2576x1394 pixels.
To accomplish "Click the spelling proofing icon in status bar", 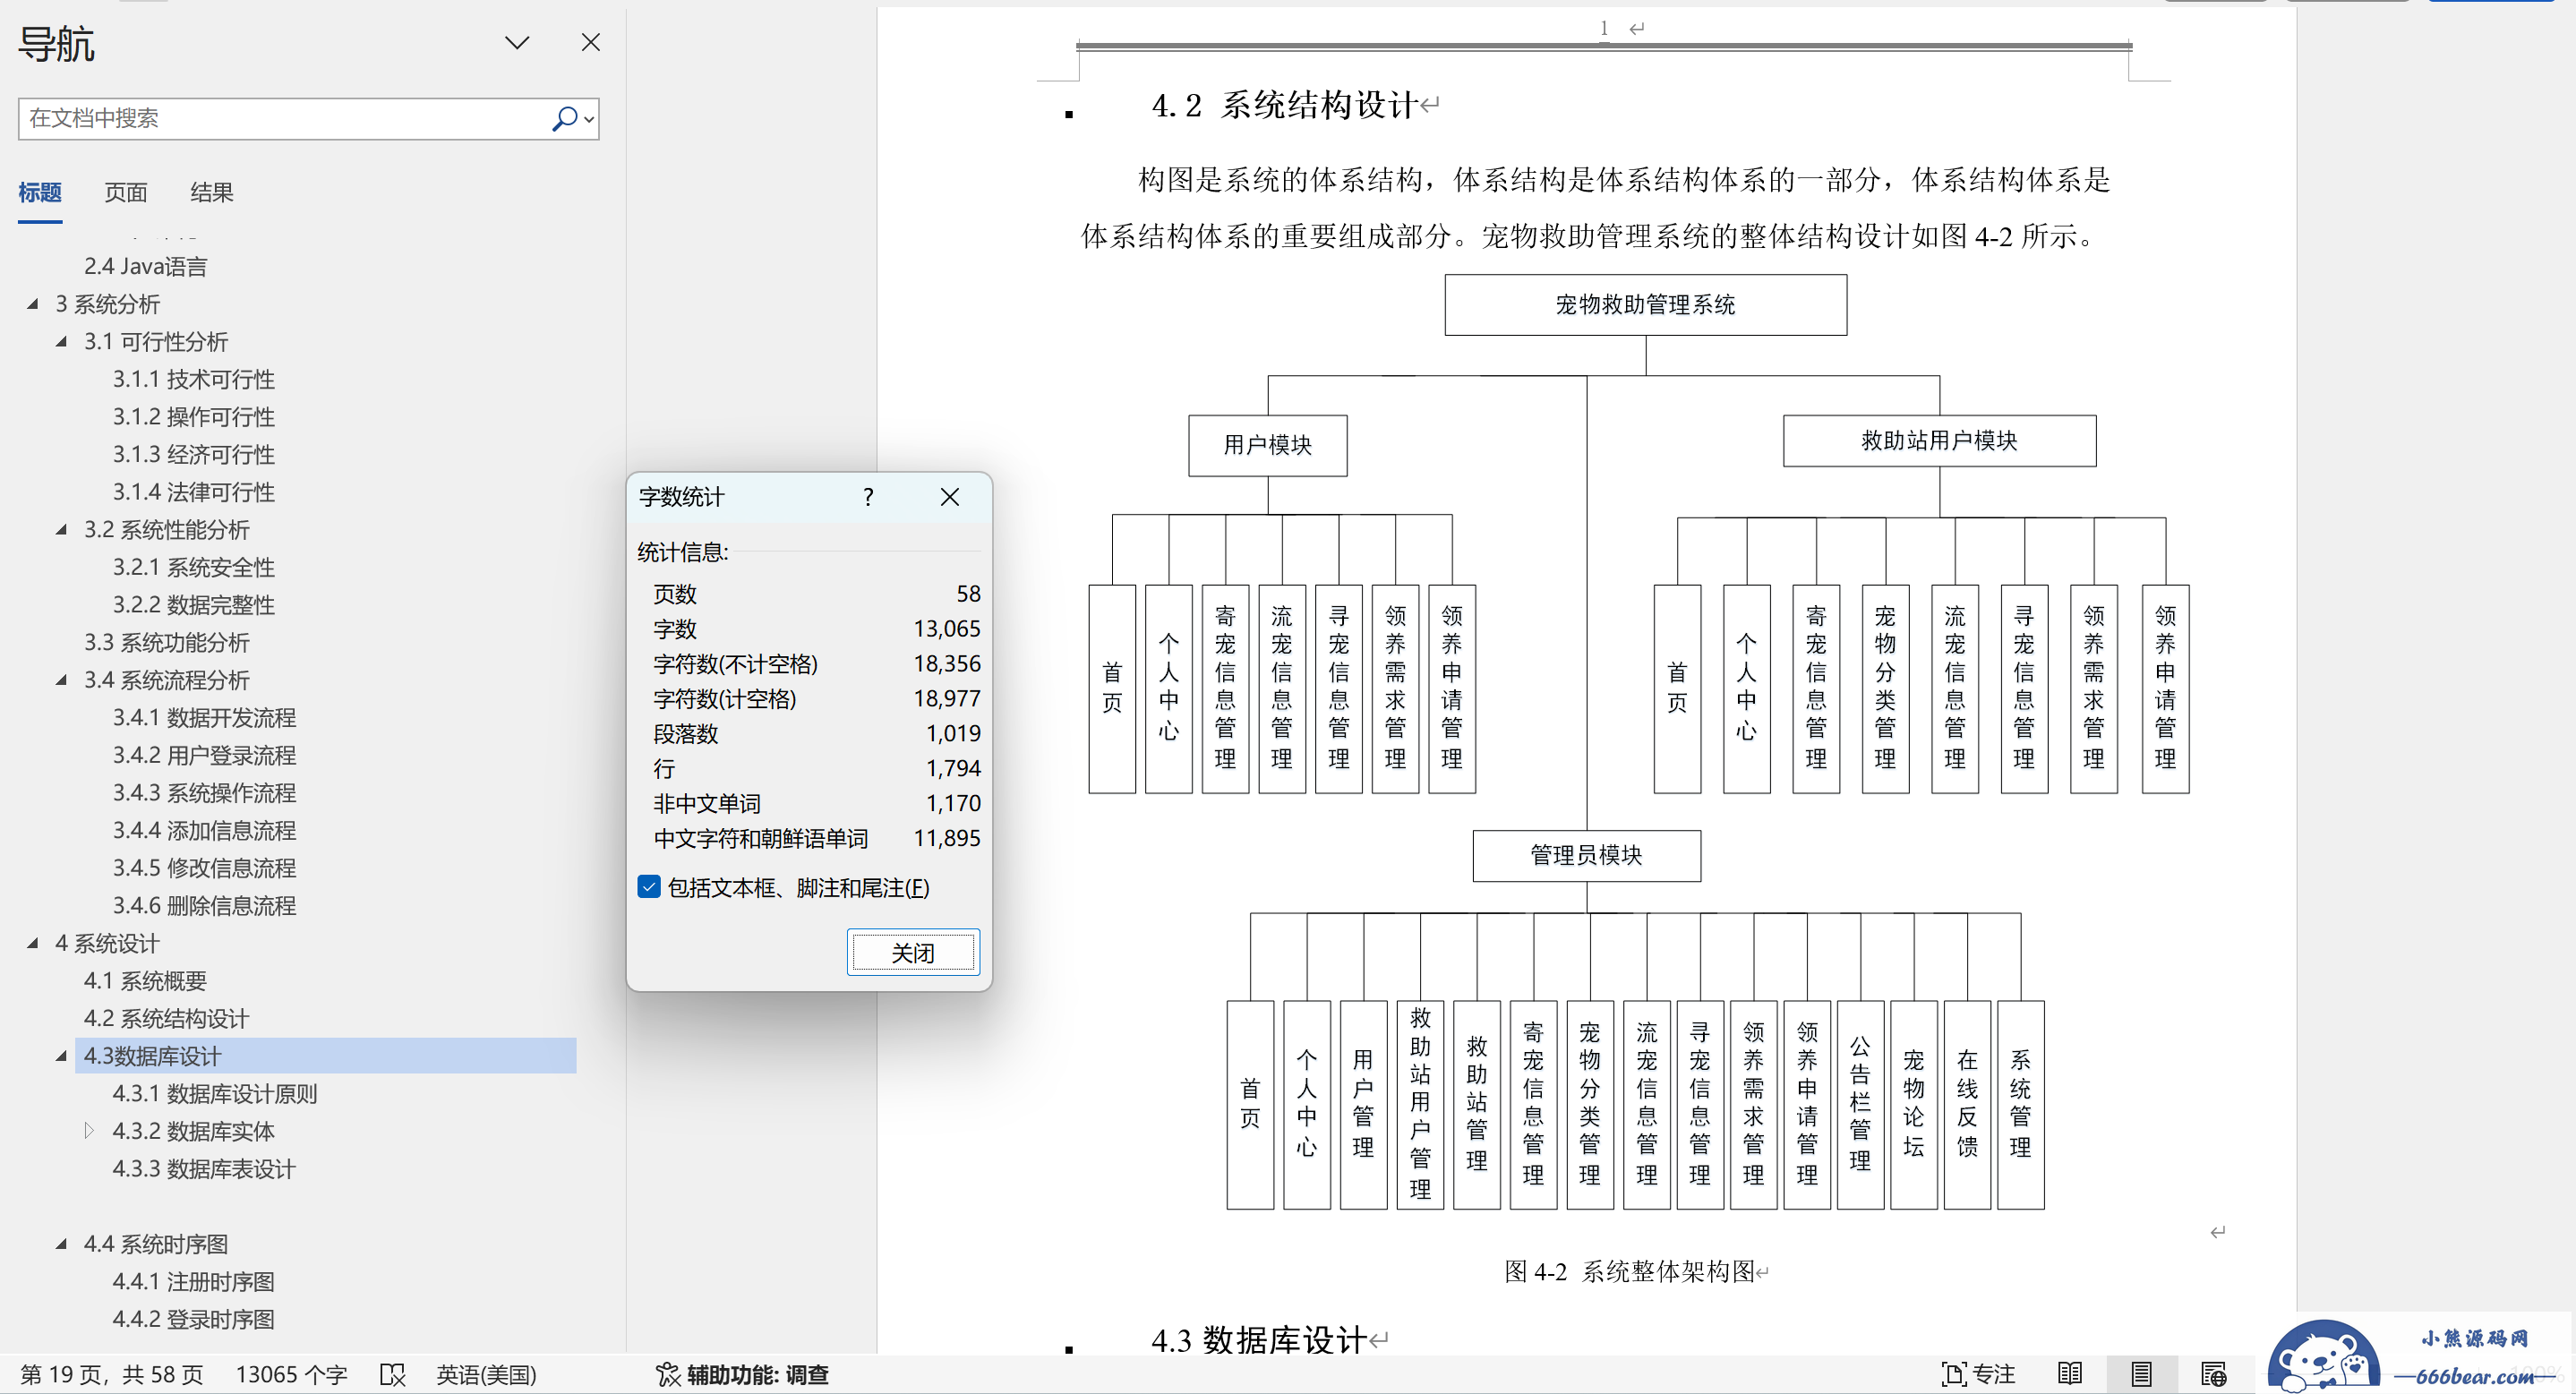I will coord(392,1374).
